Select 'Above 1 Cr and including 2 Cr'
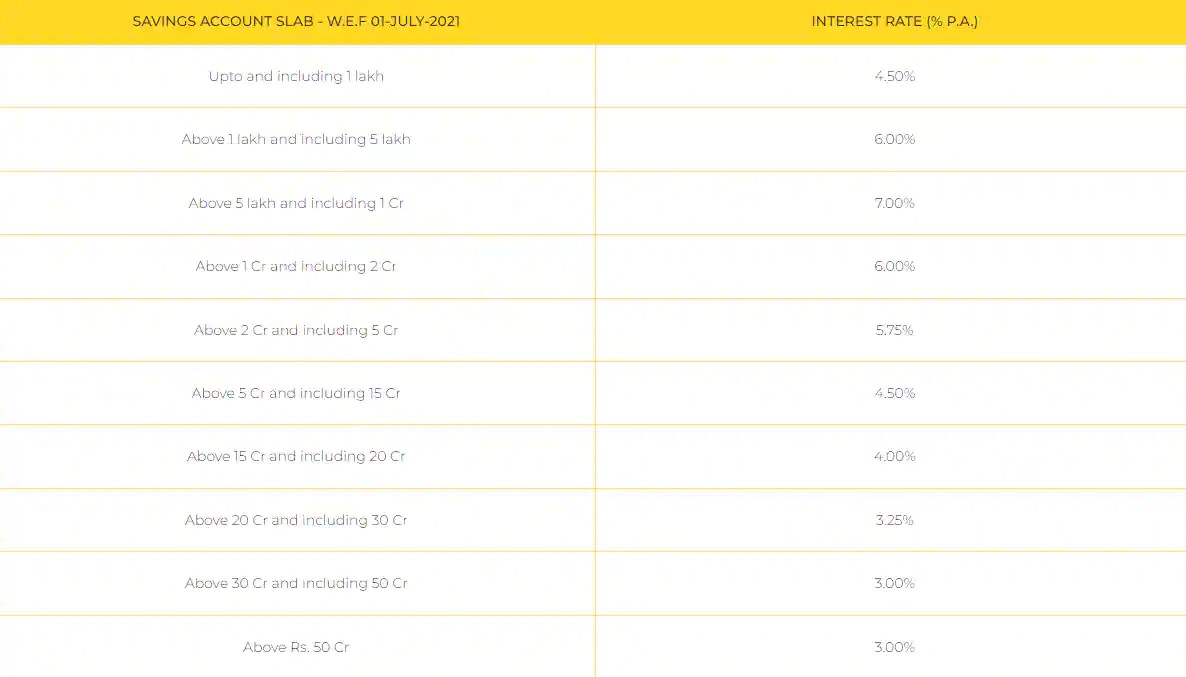The height and width of the screenshot is (677, 1186). point(296,266)
